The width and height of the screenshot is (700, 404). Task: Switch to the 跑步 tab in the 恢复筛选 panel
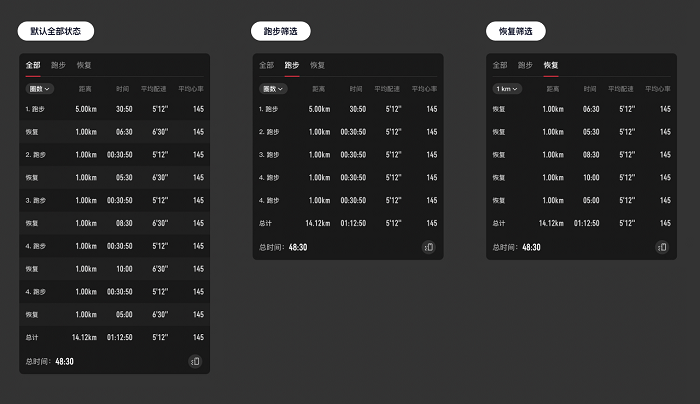click(525, 65)
